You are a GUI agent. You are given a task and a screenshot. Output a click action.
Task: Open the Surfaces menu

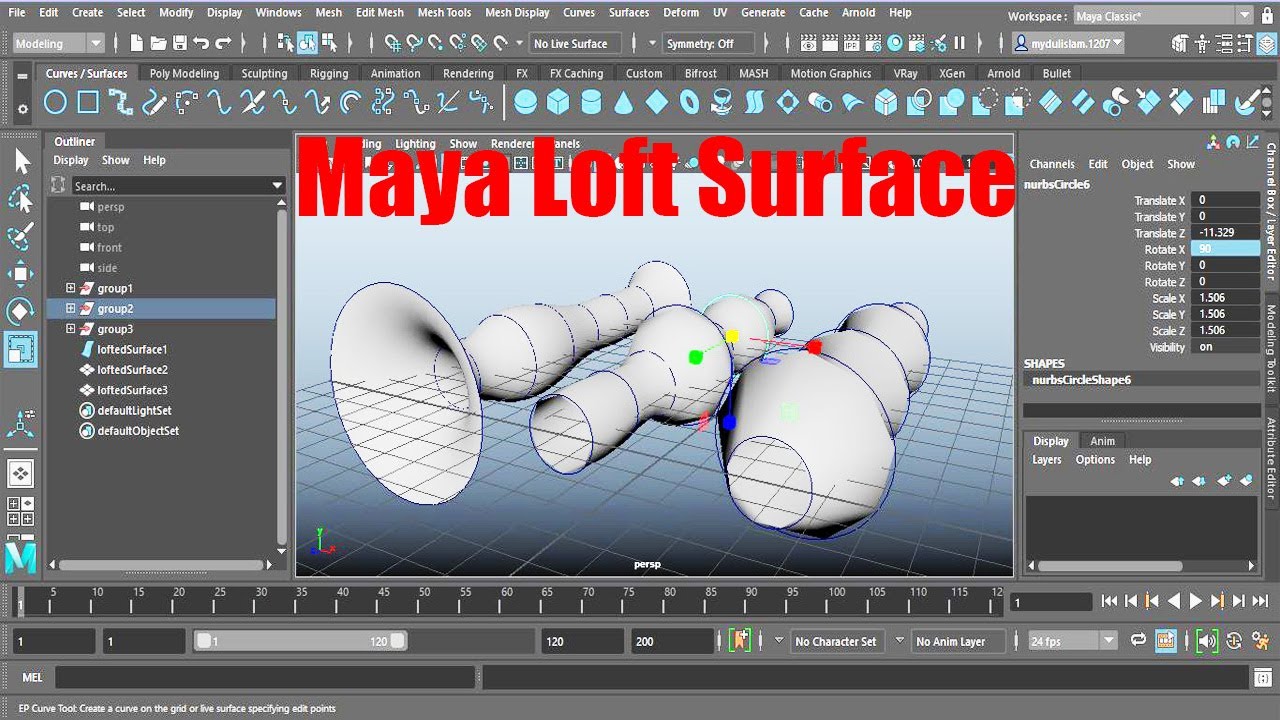(629, 13)
